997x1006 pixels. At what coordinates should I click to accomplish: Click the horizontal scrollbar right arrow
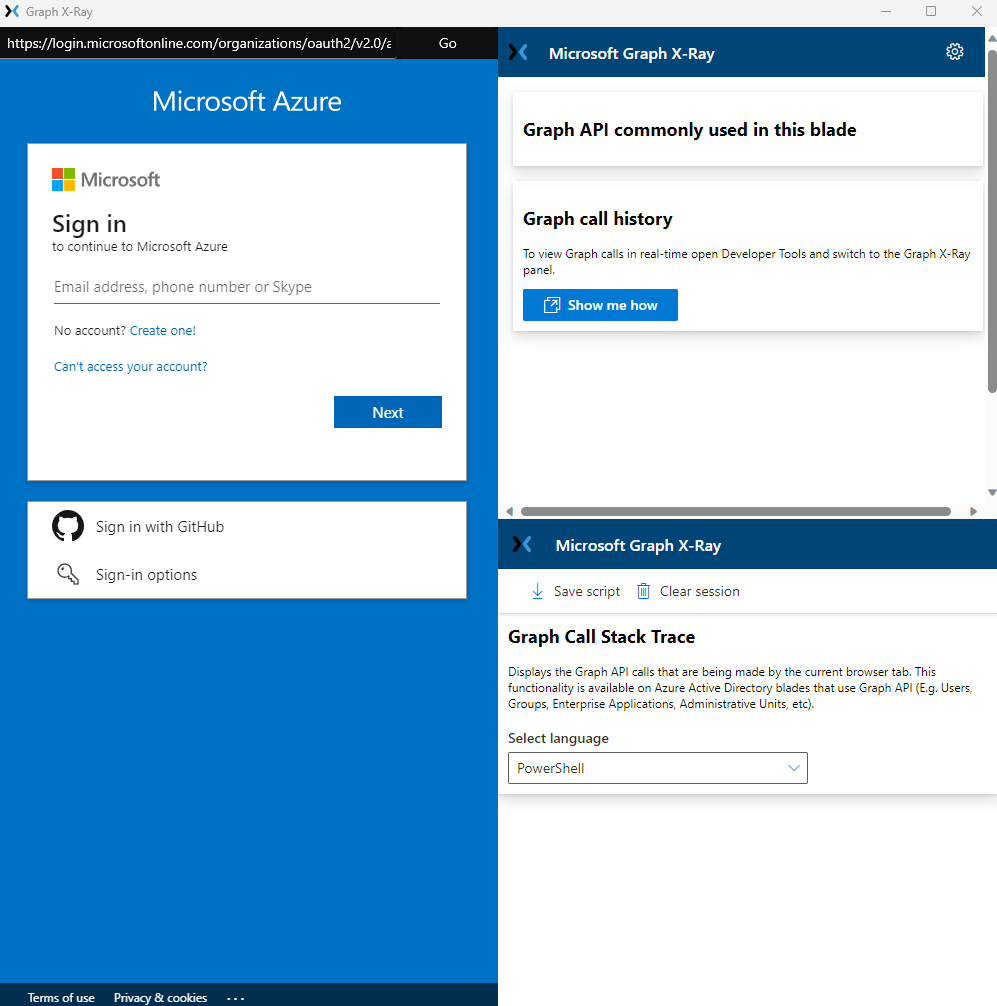tap(973, 511)
